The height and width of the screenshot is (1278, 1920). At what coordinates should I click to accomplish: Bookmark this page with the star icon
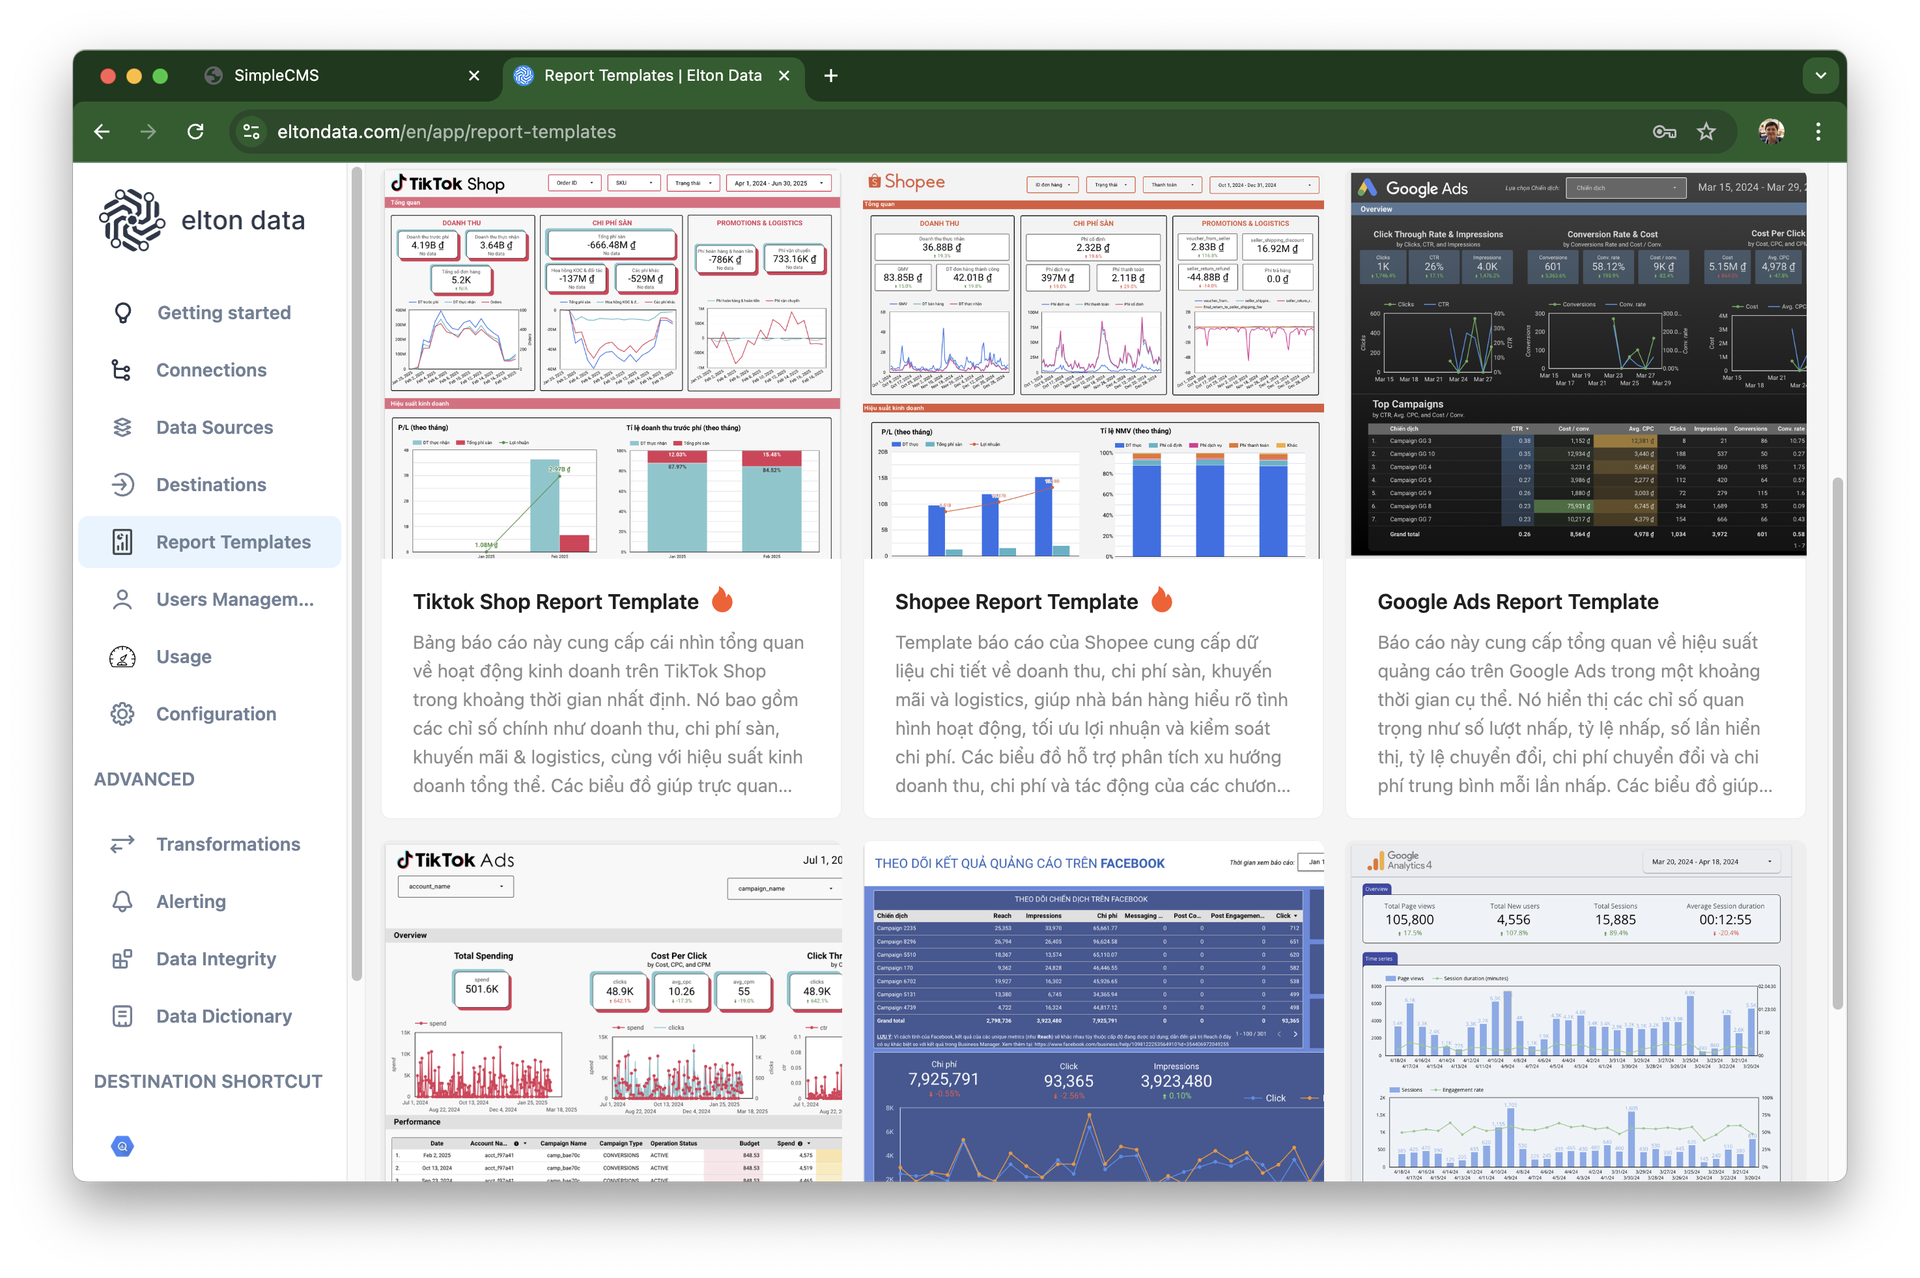pyautogui.click(x=1706, y=132)
